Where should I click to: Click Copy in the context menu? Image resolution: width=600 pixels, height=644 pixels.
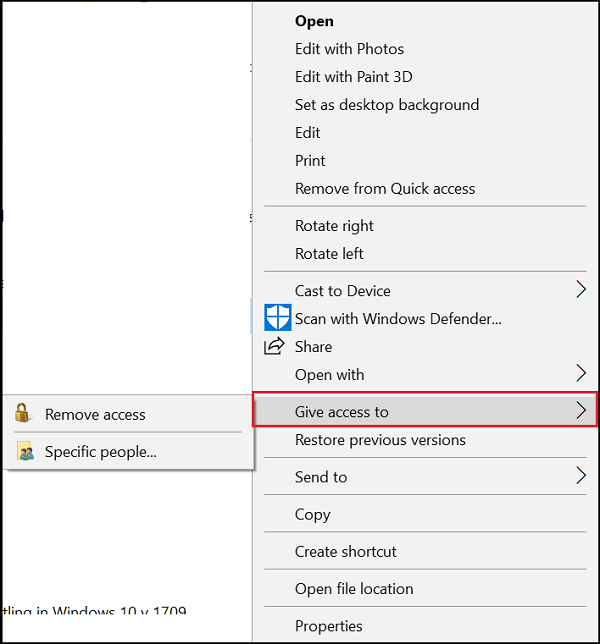[312, 514]
